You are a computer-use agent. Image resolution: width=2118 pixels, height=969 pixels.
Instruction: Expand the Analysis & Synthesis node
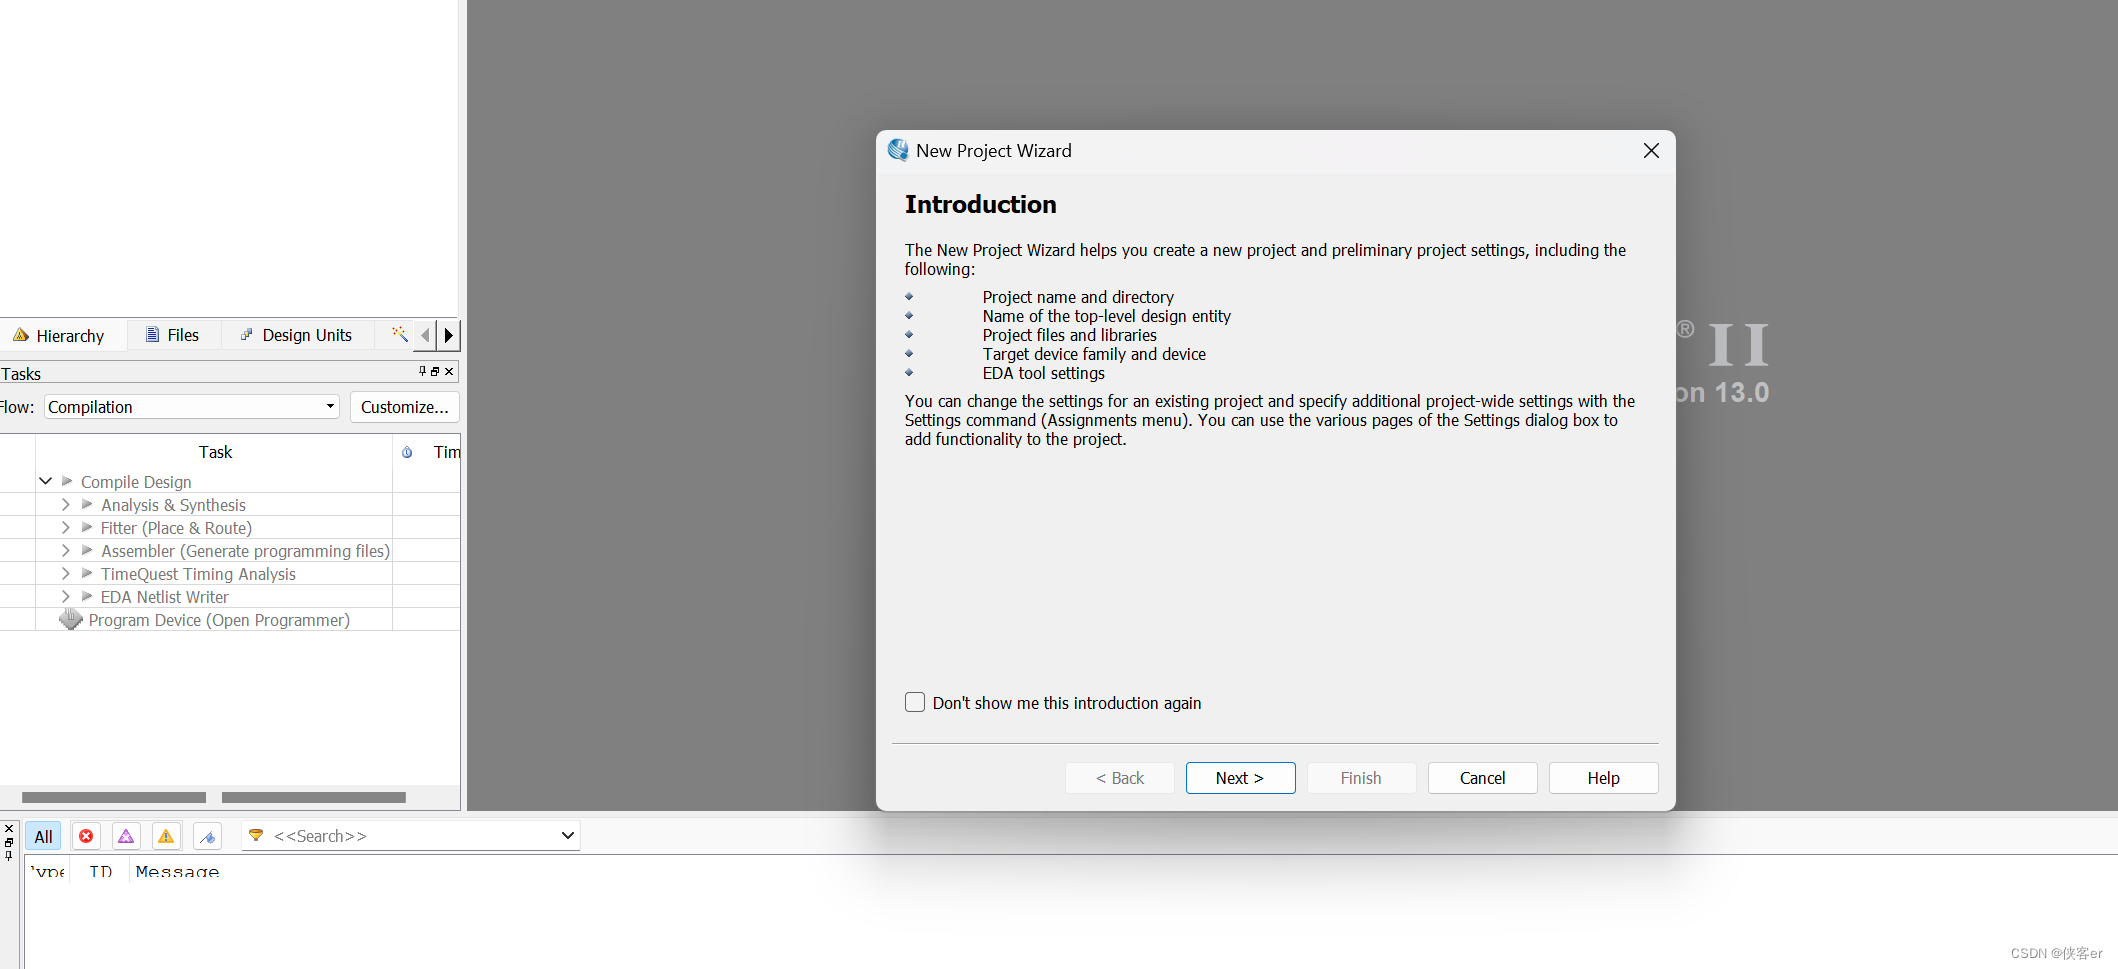(x=65, y=504)
